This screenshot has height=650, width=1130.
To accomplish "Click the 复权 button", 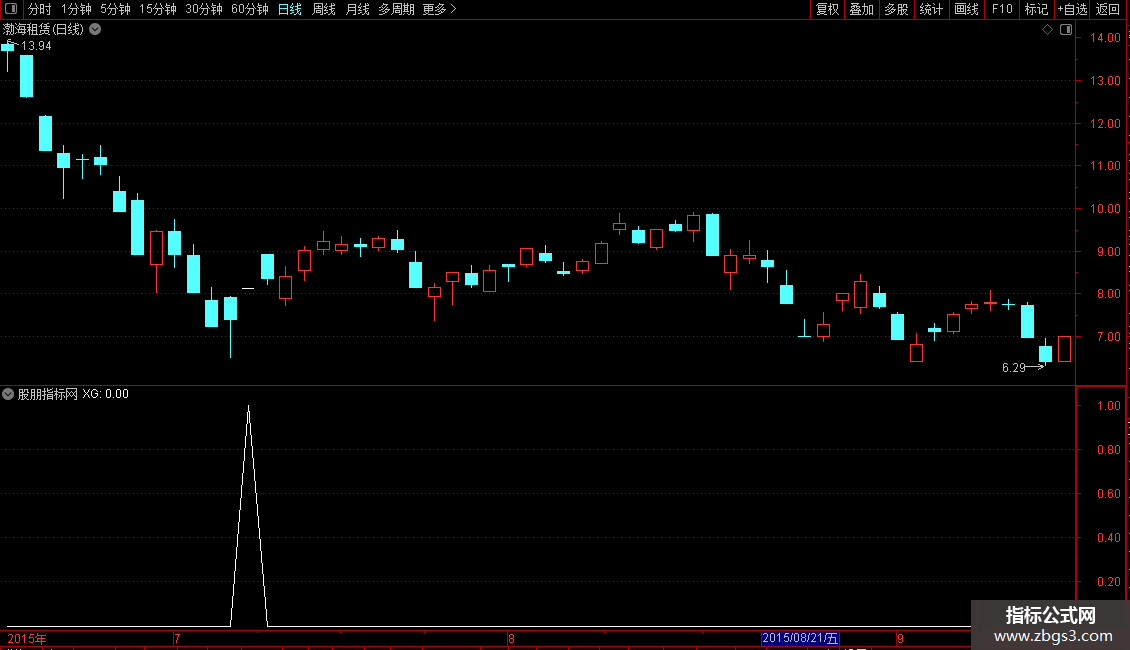I will (x=827, y=9).
